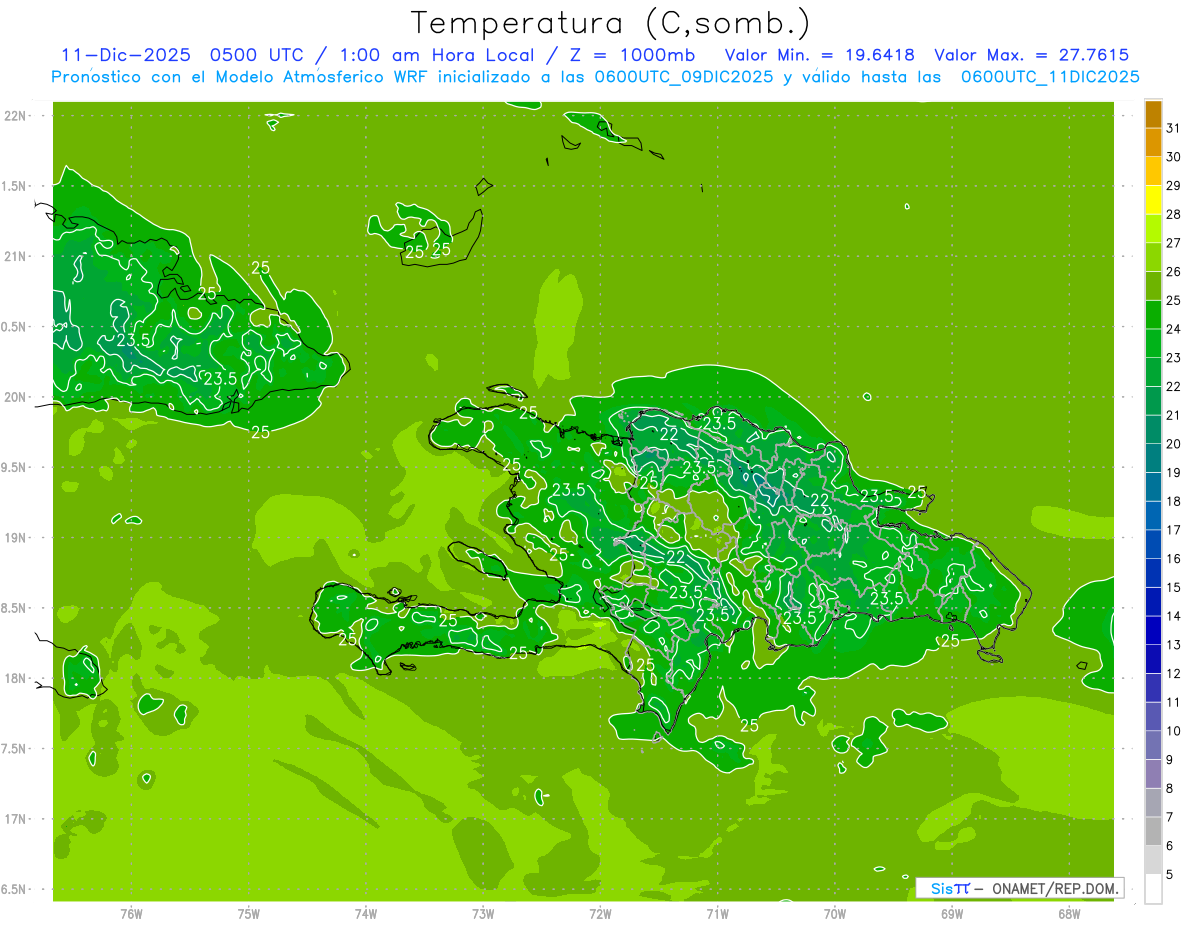Click the dark blue legend swatch between 13 and 14

coord(1153,630)
